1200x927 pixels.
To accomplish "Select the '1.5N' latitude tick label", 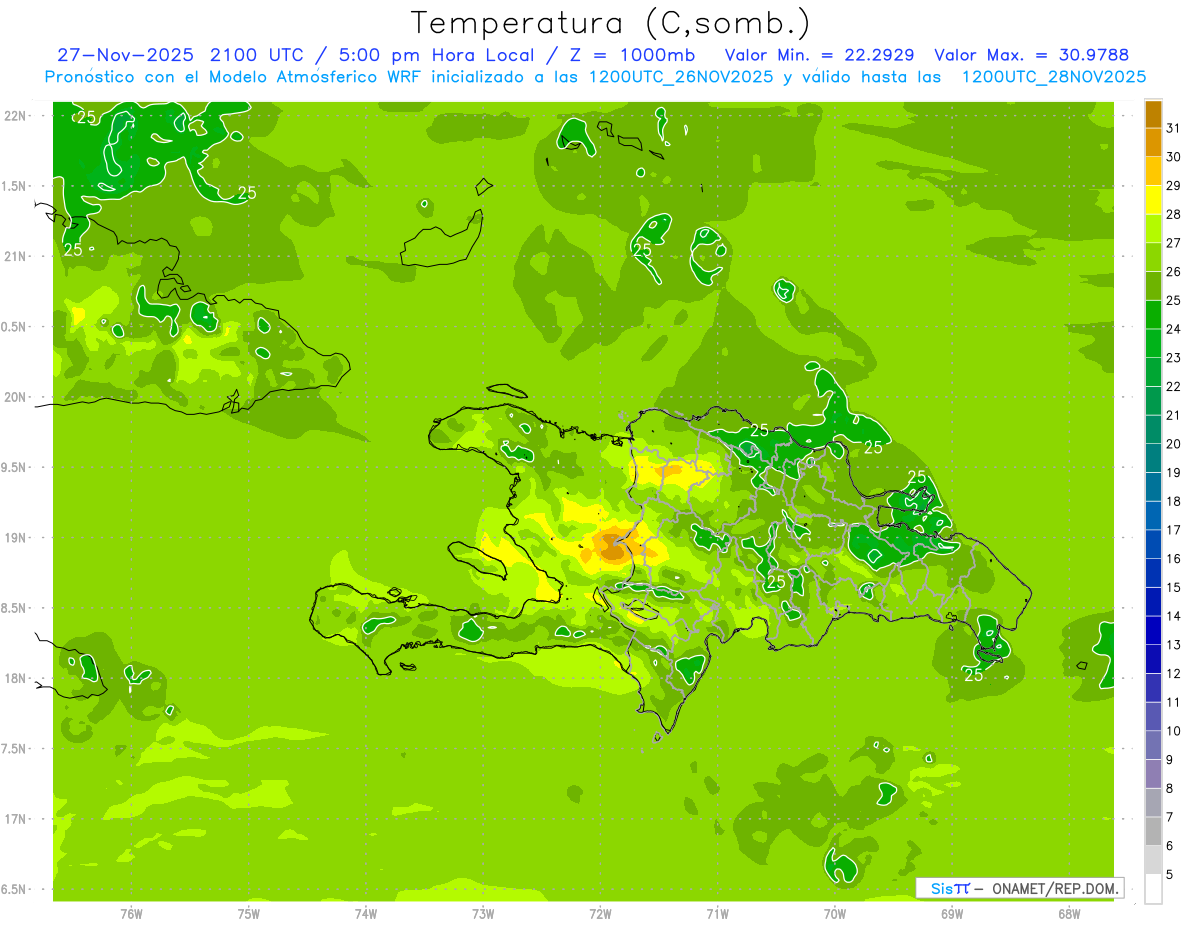I will coord(14,186).
